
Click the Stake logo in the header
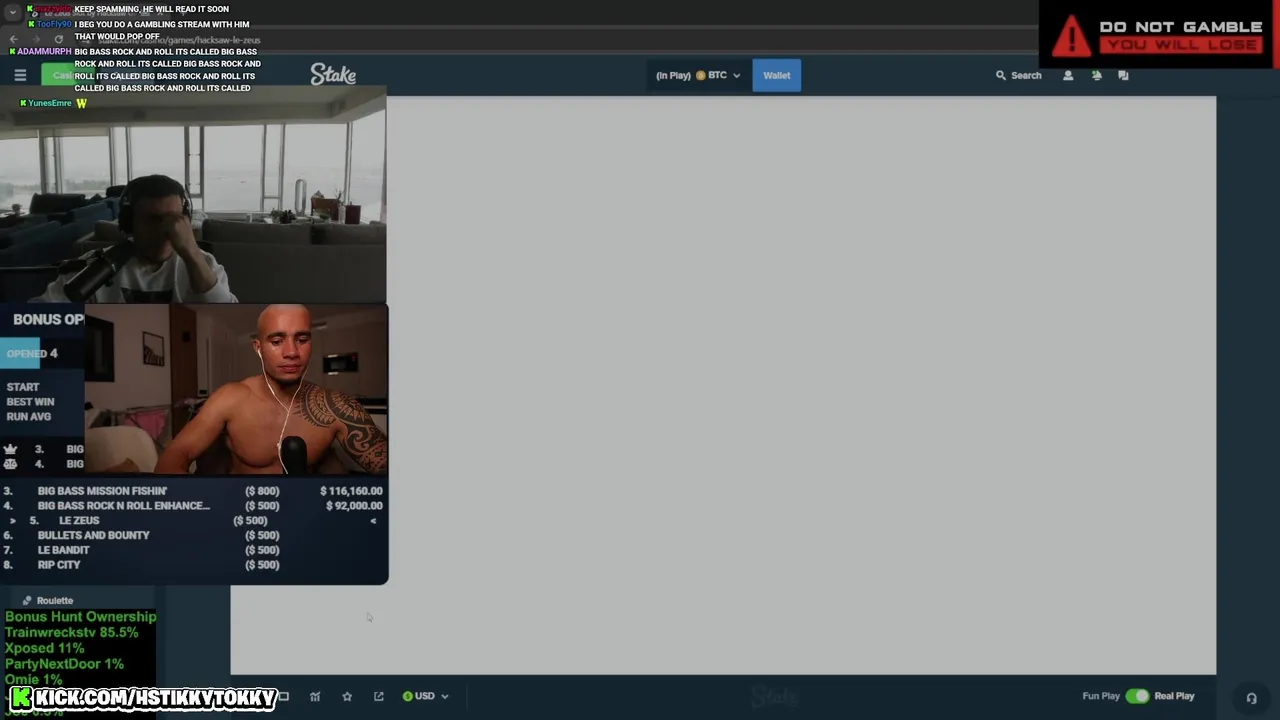coord(333,75)
